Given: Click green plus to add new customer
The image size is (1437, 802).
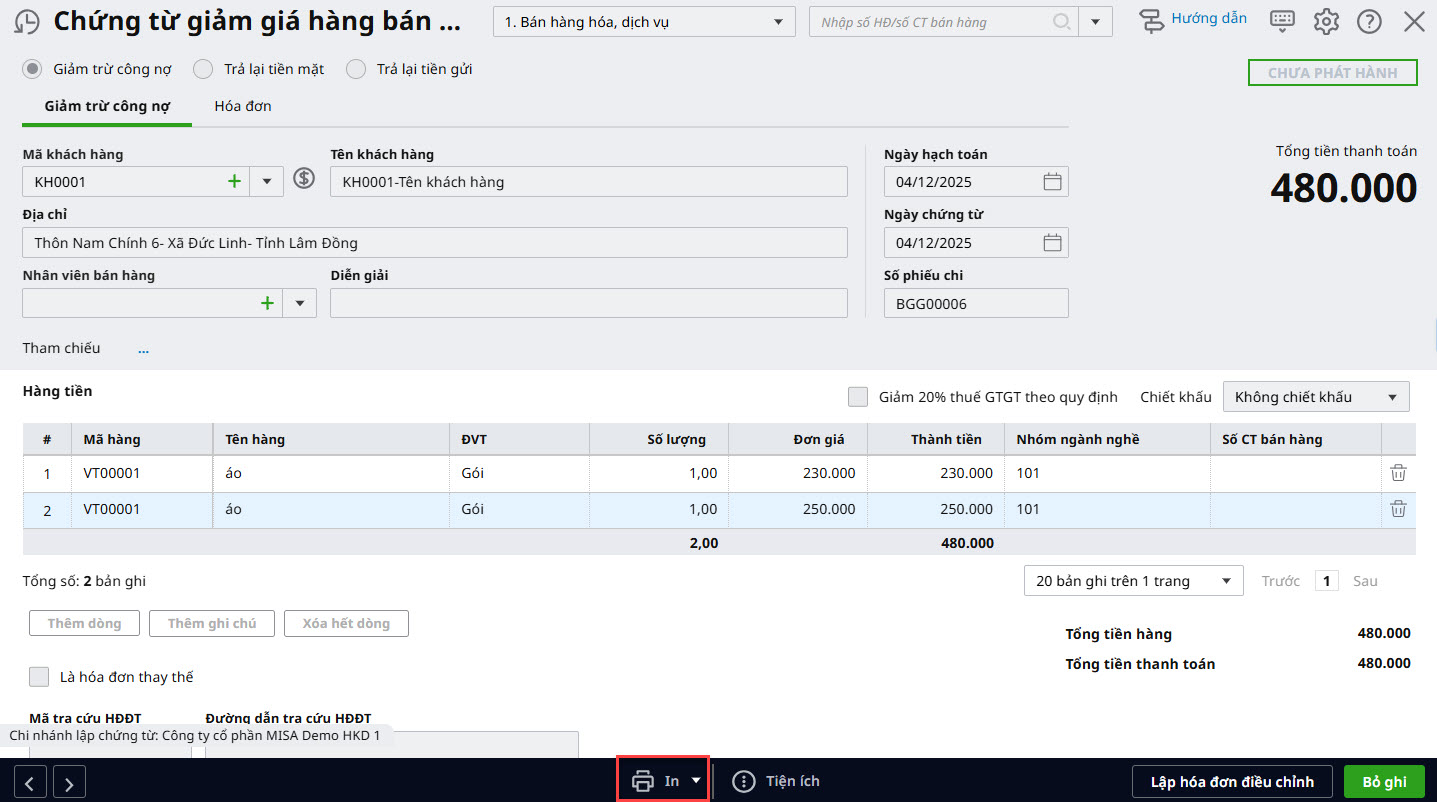Looking at the screenshot, I should 235,181.
